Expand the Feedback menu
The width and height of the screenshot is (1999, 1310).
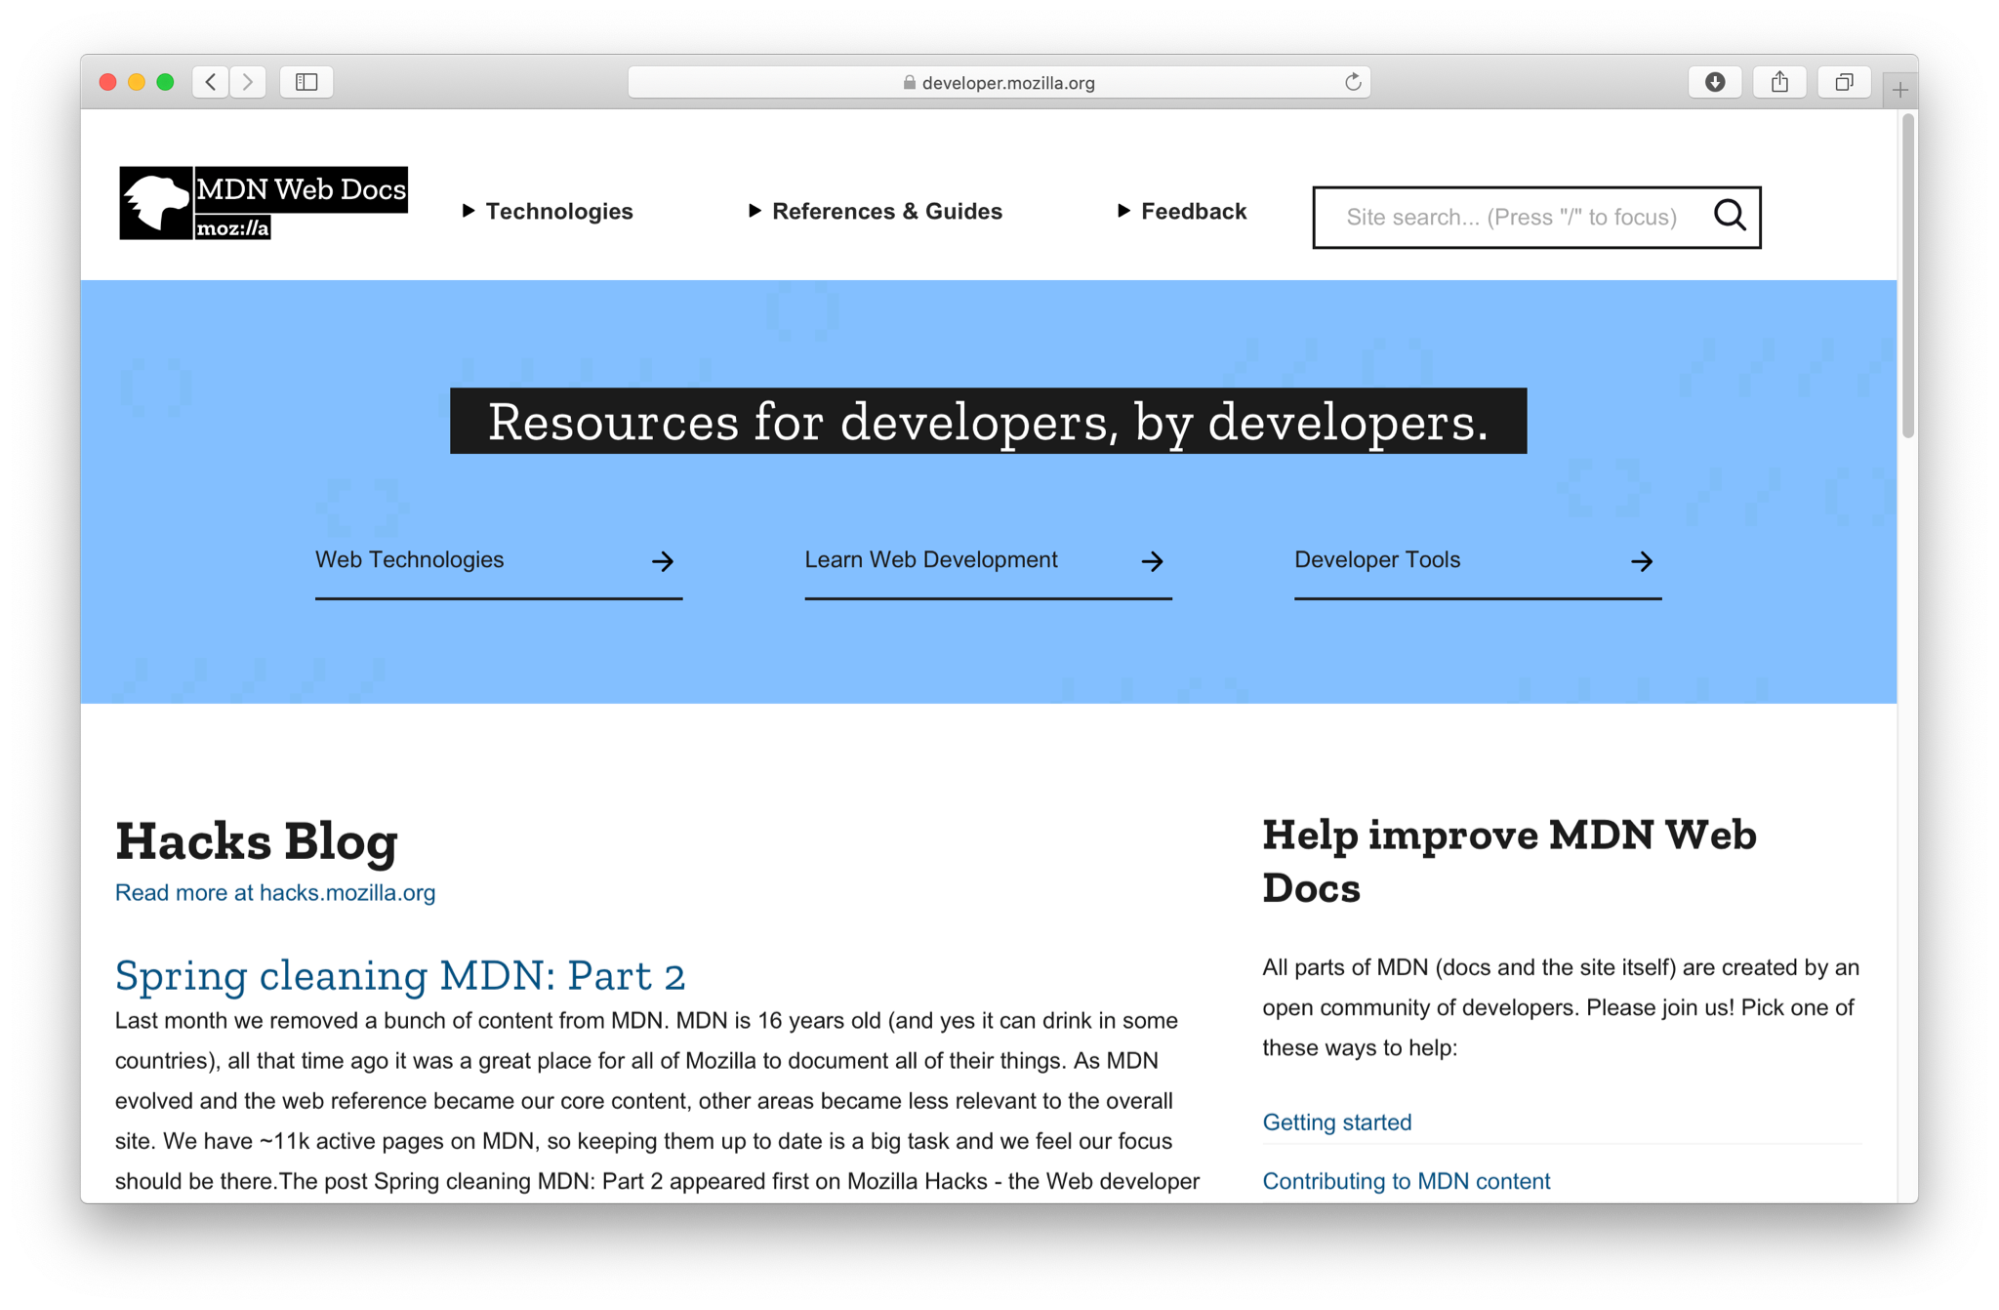[x=1182, y=211]
